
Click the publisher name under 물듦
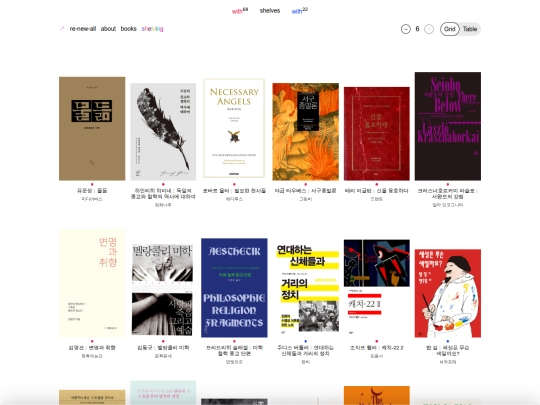[92, 199]
